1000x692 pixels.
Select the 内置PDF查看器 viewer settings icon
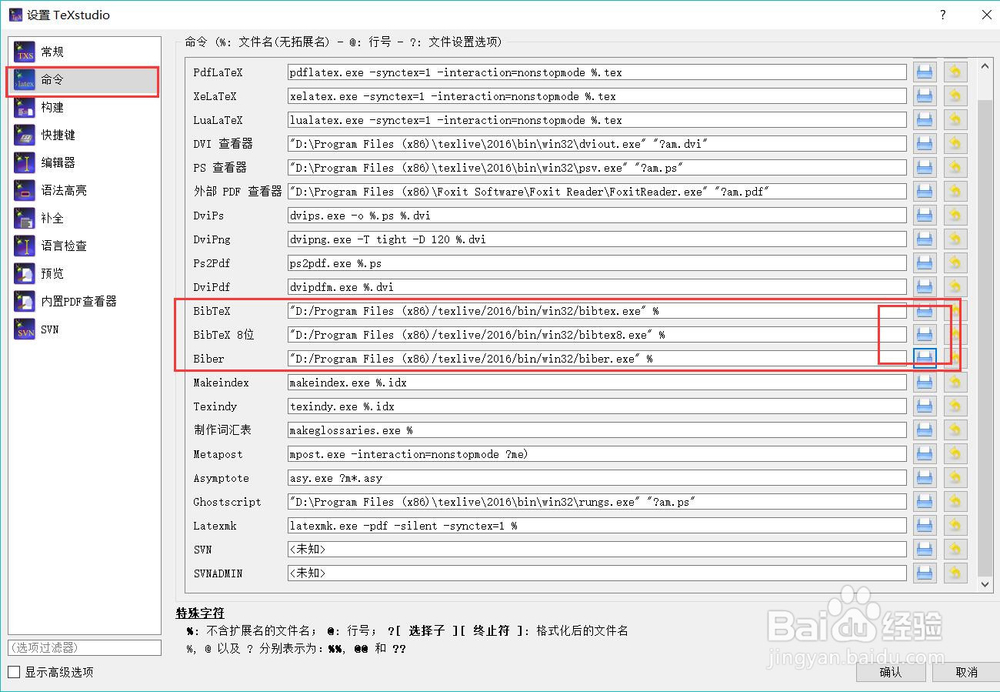pyautogui.click(x=24, y=300)
